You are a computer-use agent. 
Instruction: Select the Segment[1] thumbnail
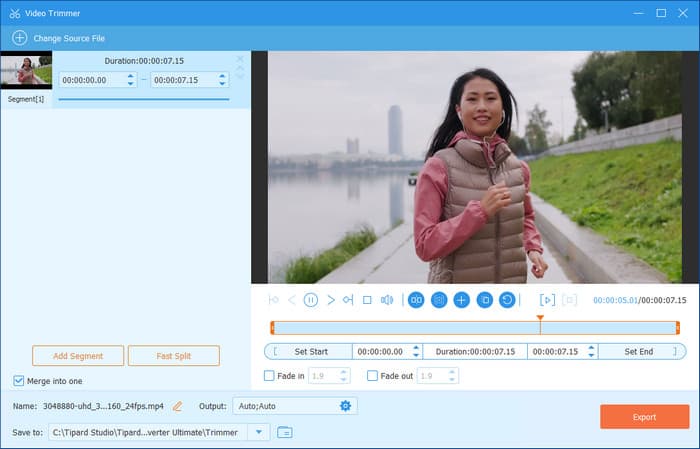[26, 70]
